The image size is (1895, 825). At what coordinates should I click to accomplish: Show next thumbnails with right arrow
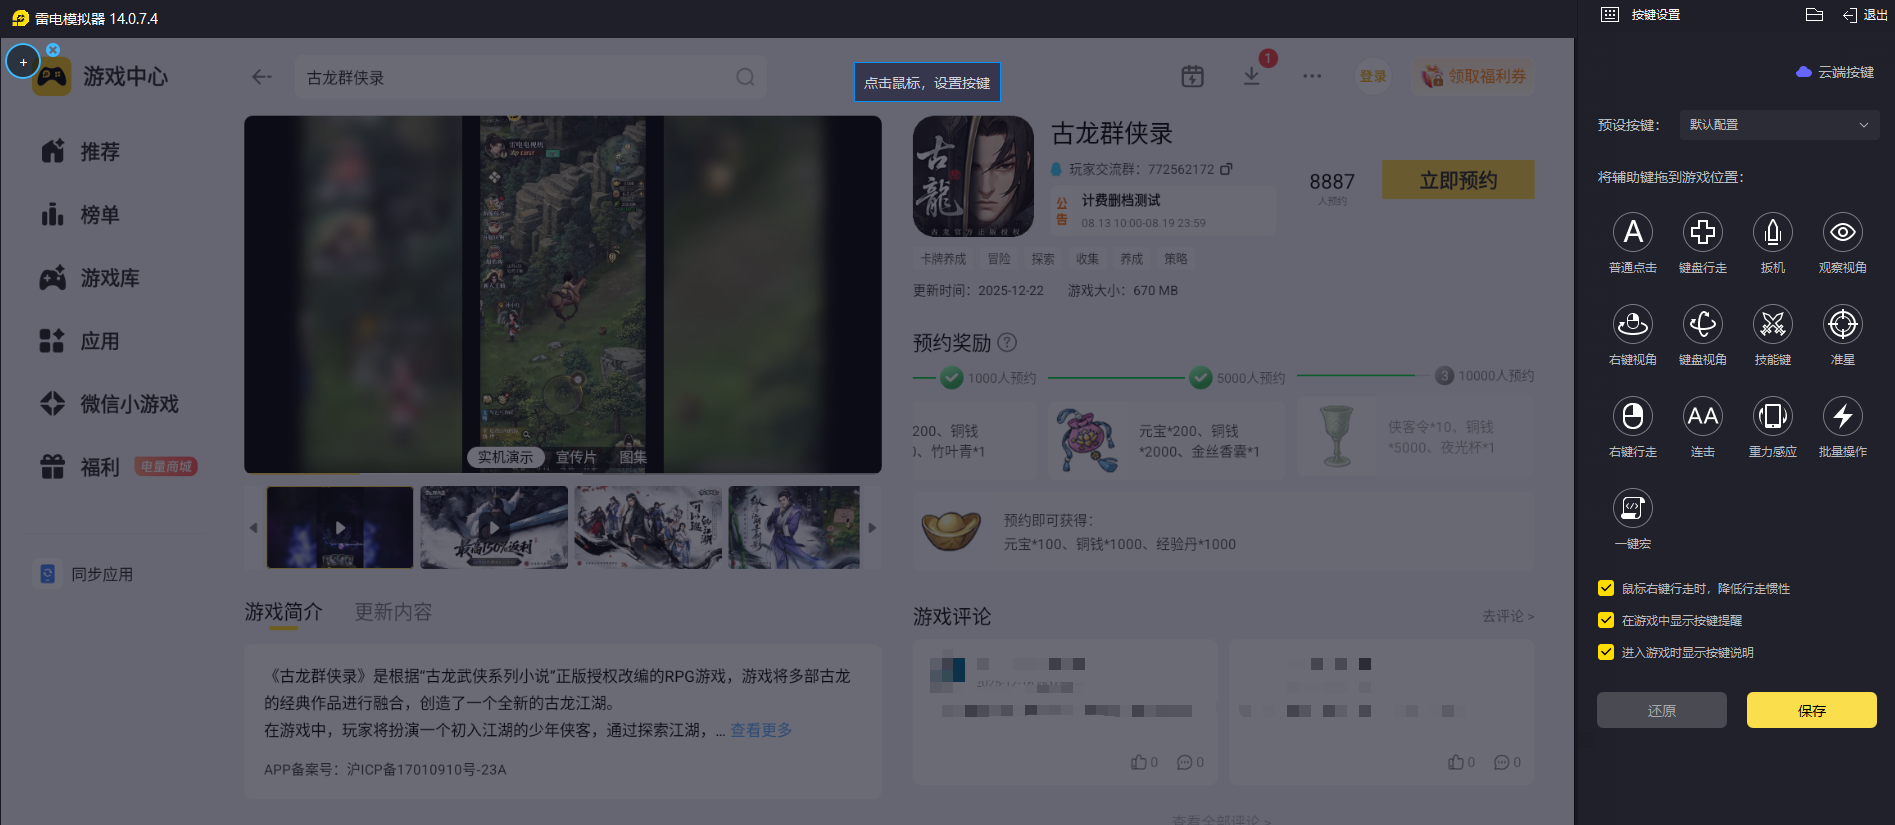click(x=872, y=528)
